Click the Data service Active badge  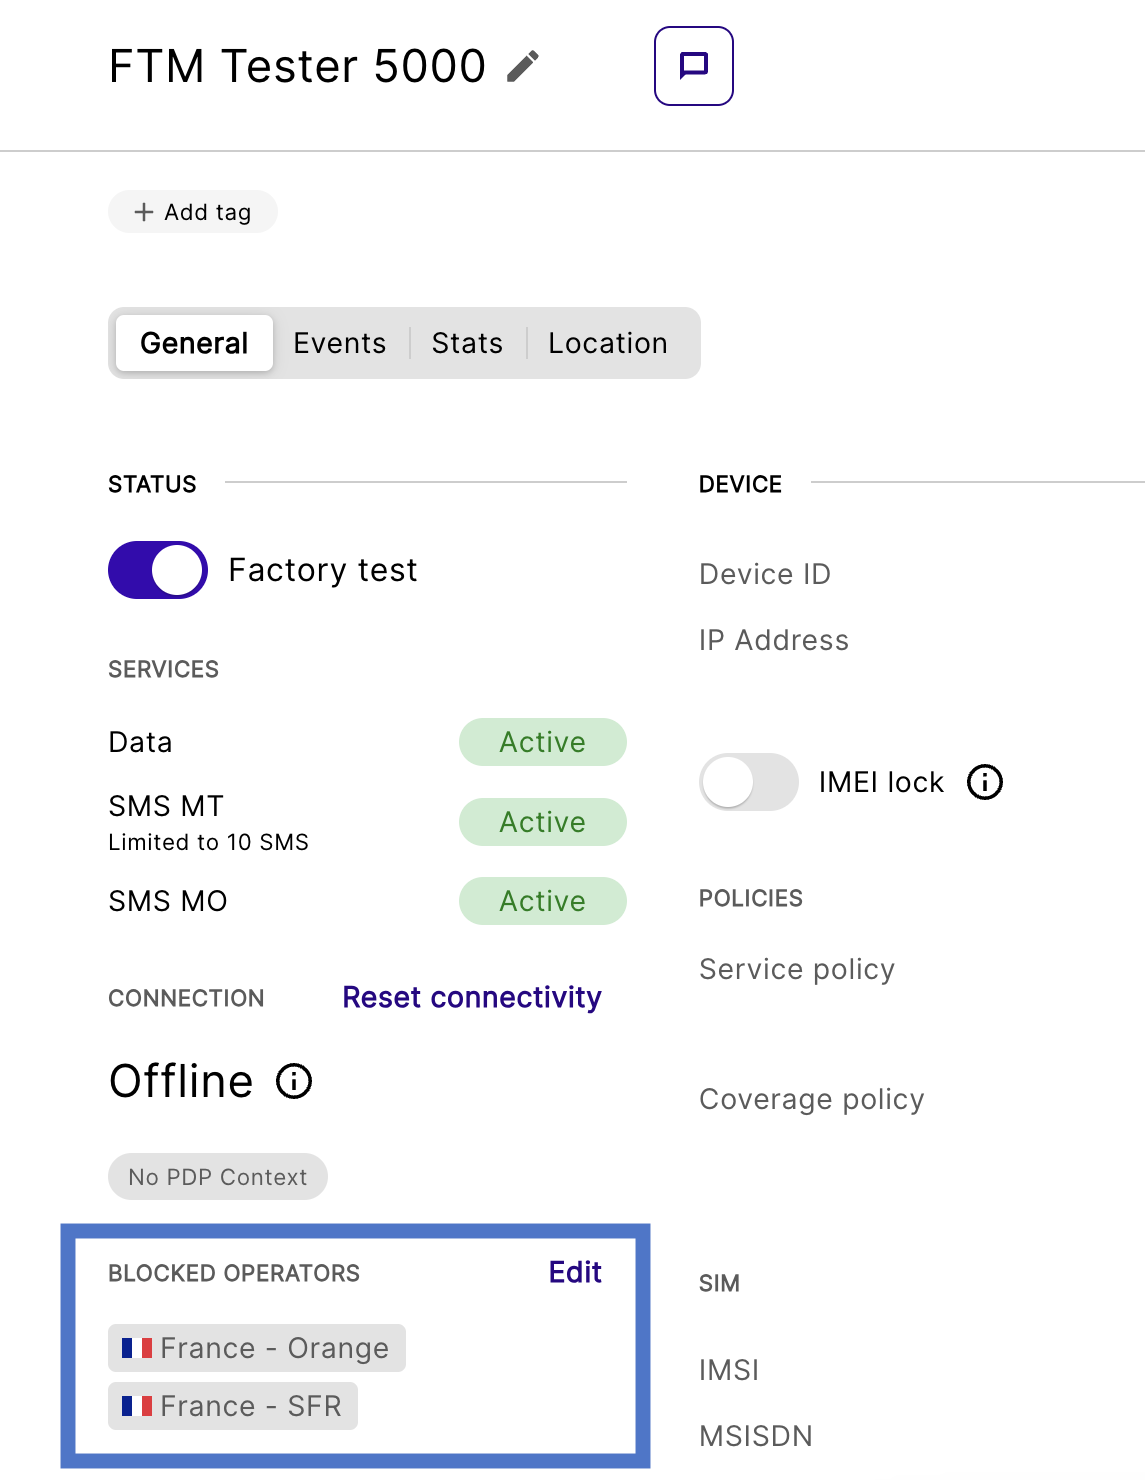tap(542, 742)
